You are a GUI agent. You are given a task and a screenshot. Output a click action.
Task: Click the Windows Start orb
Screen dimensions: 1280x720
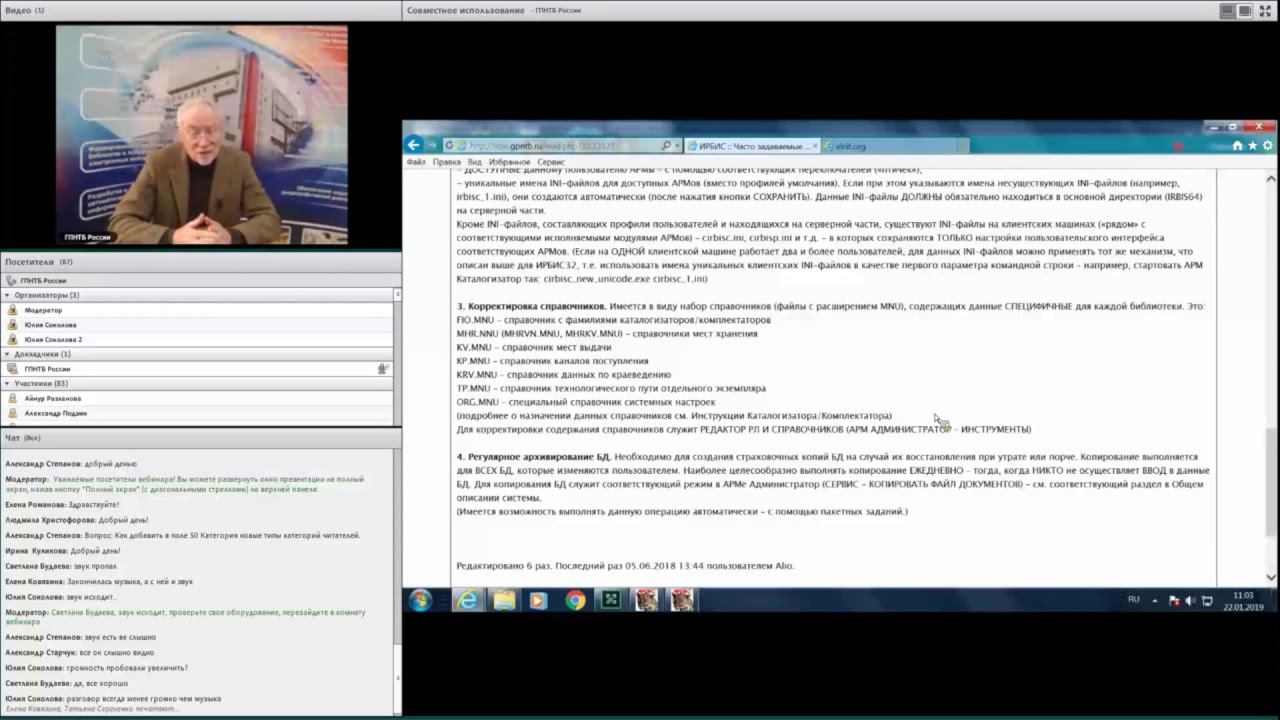[x=420, y=600]
